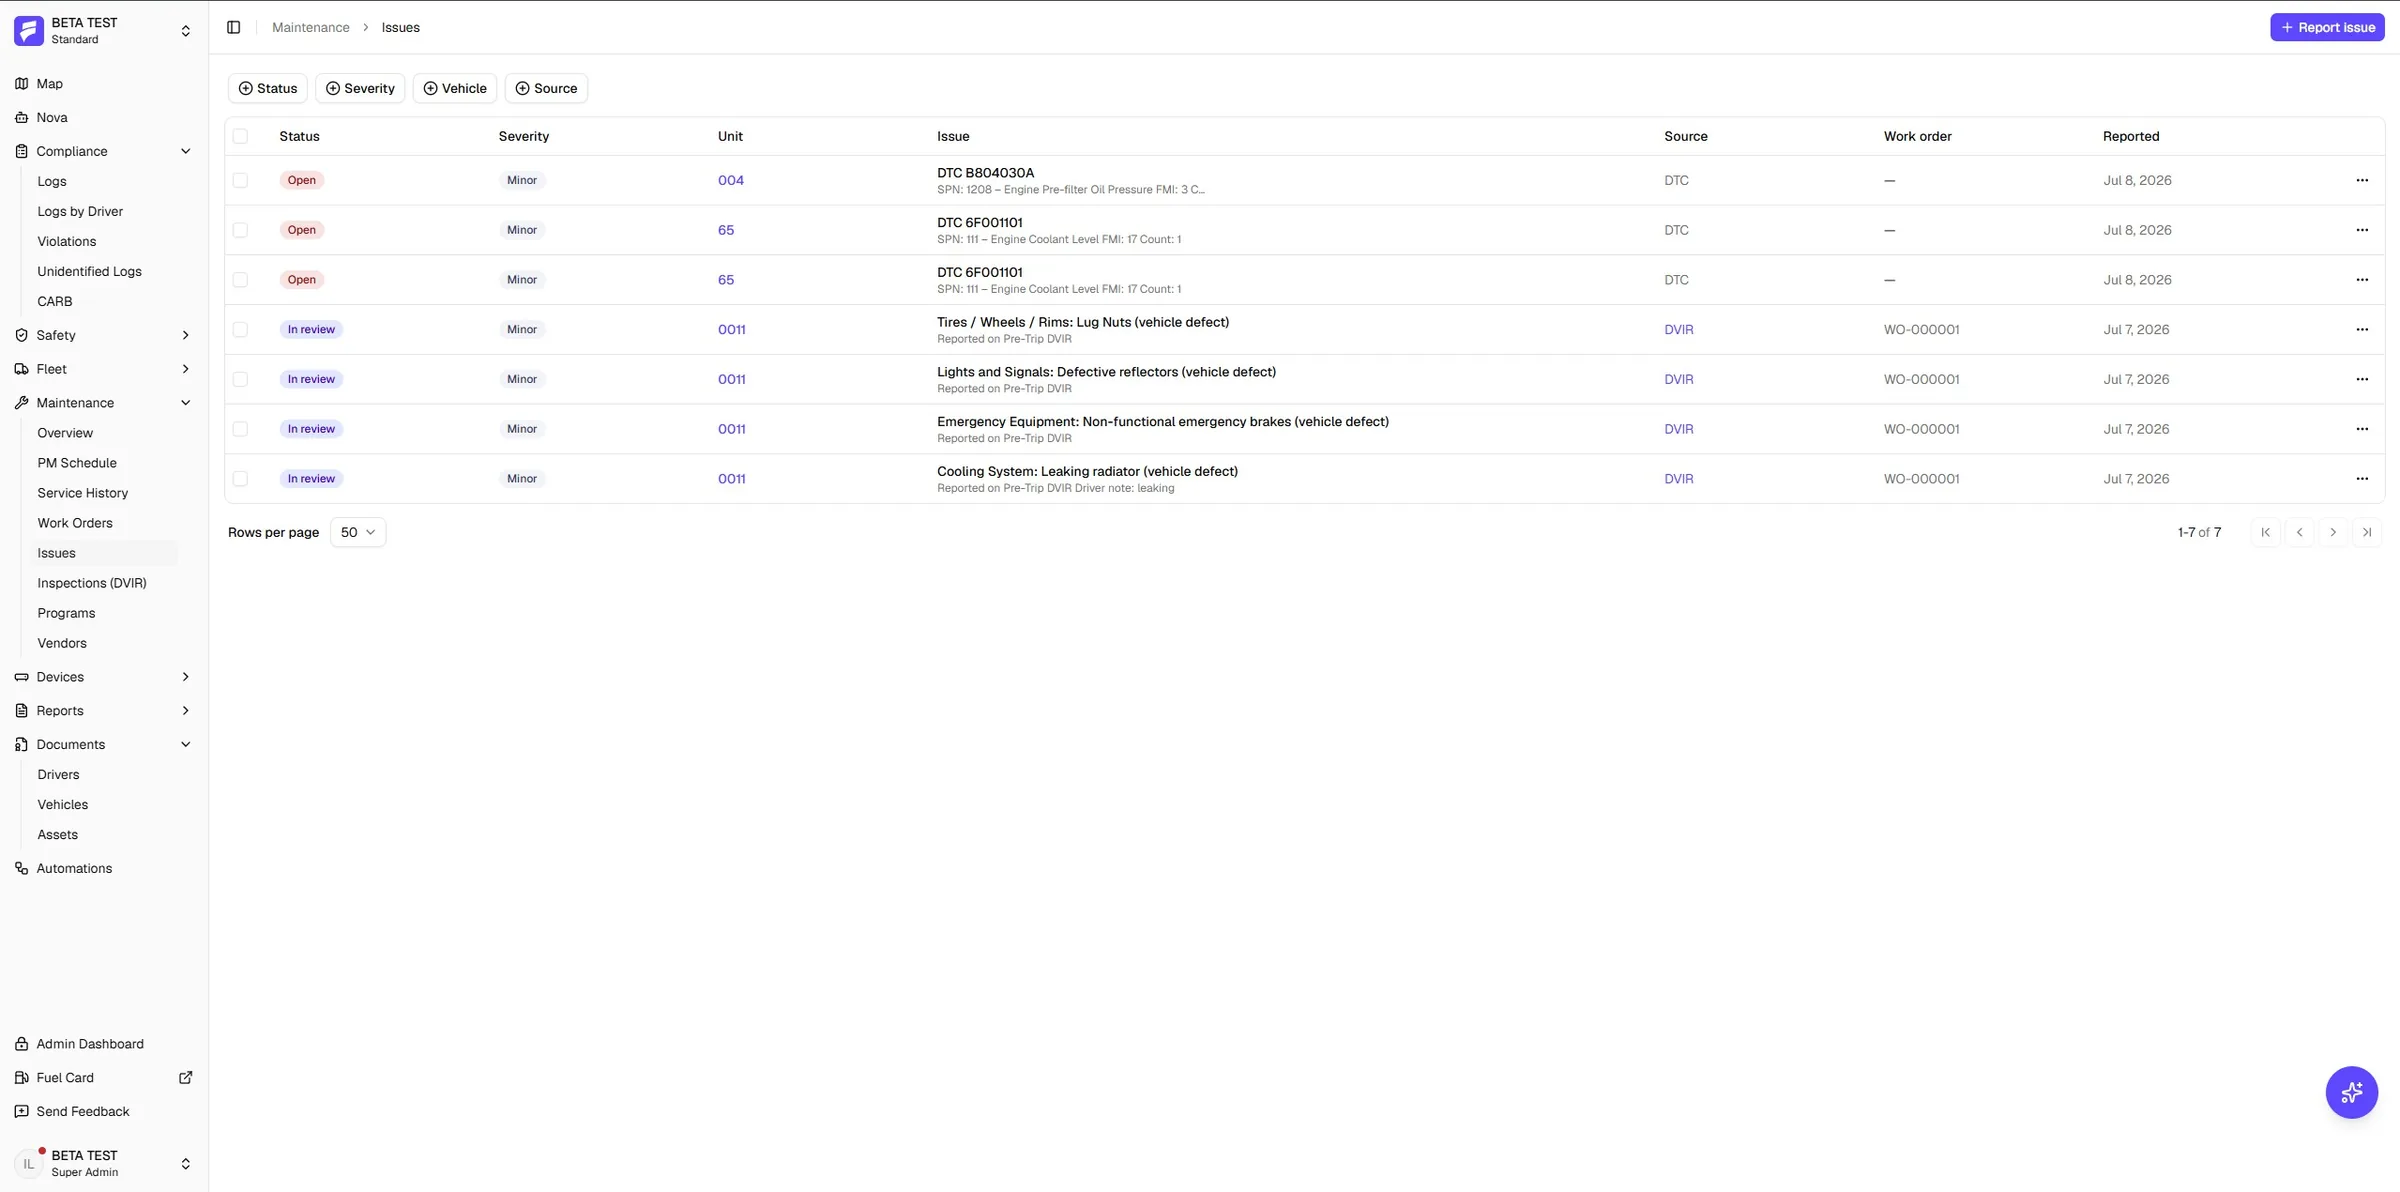The width and height of the screenshot is (2400, 1192).
Task: Open Work Orders in Maintenance menu
Action: (75, 523)
